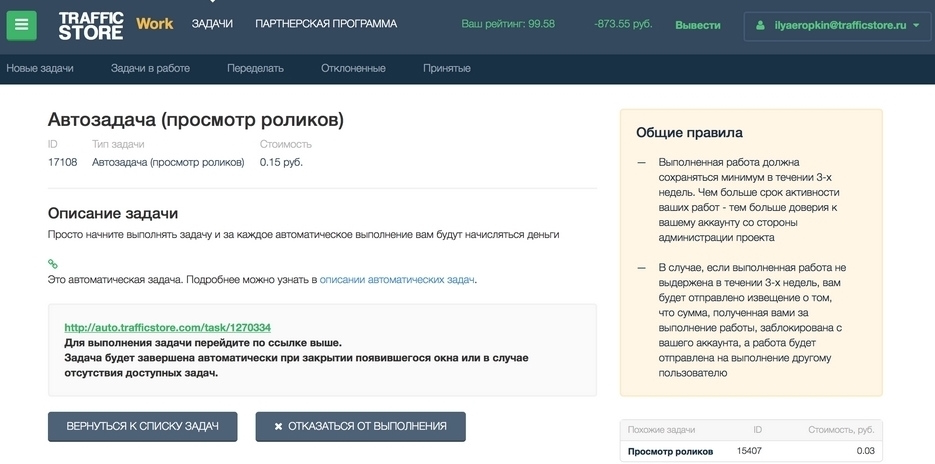Click the Traffic Store logo
The image size is (935, 464).
pos(90,25)
